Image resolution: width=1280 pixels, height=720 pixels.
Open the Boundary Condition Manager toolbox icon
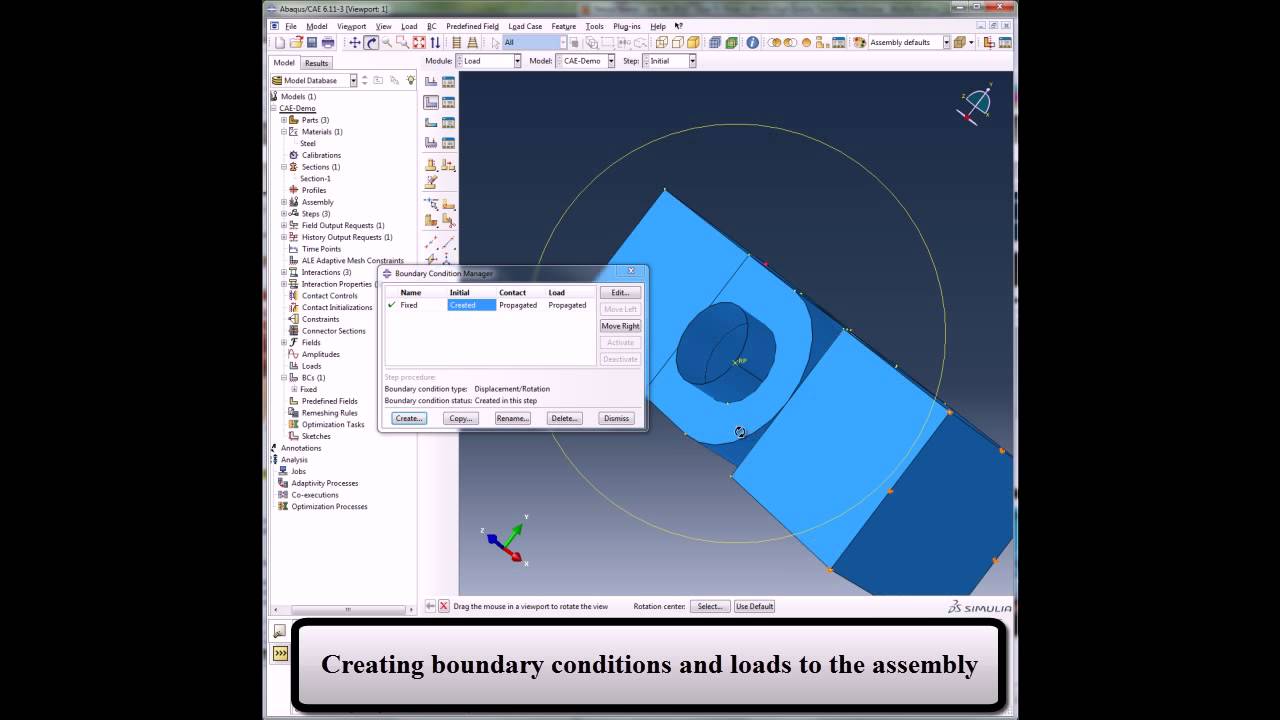point(448,102)
